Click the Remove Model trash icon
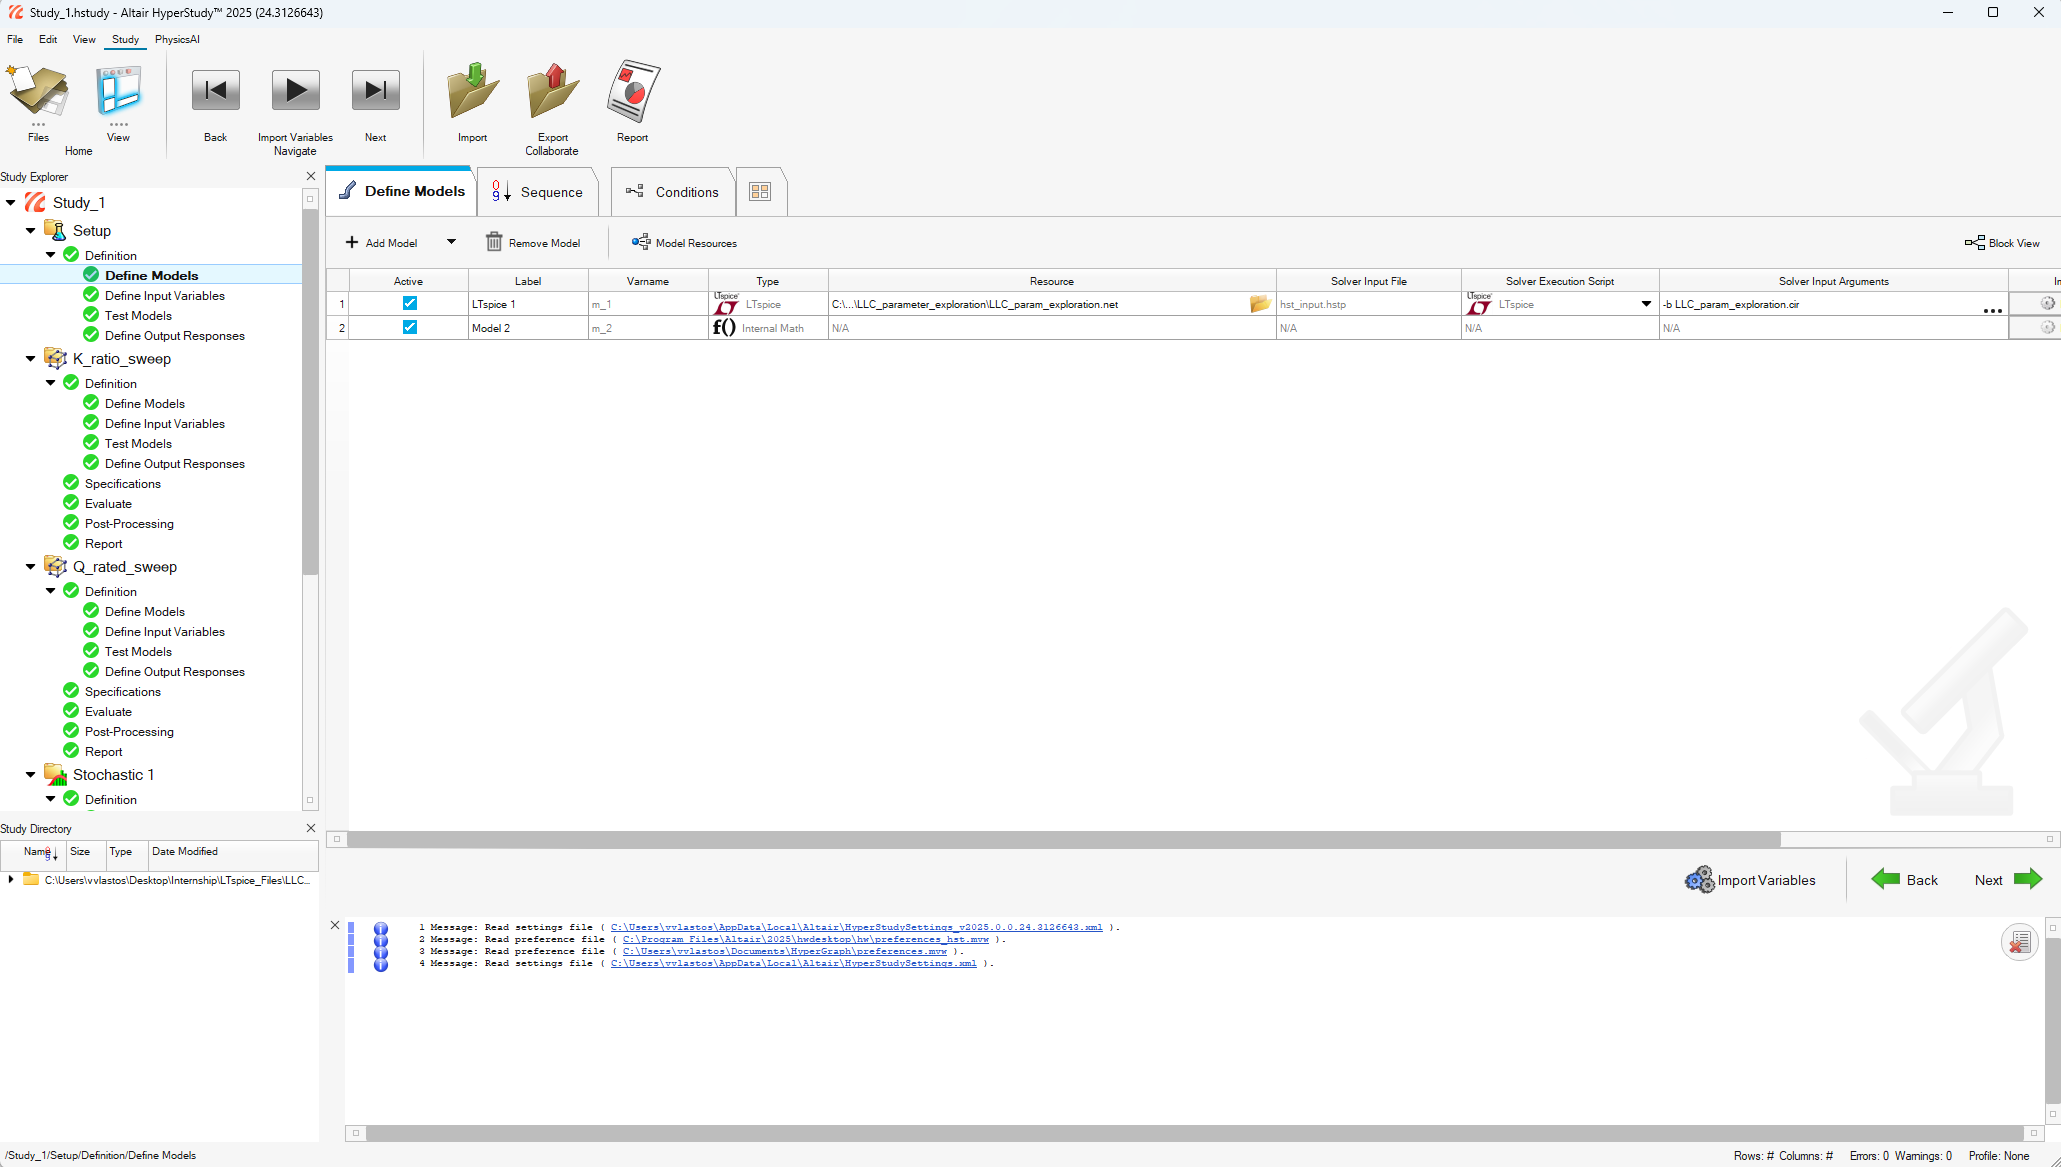This screenshot has height=1167, width=2061. [x=494, y=242]
